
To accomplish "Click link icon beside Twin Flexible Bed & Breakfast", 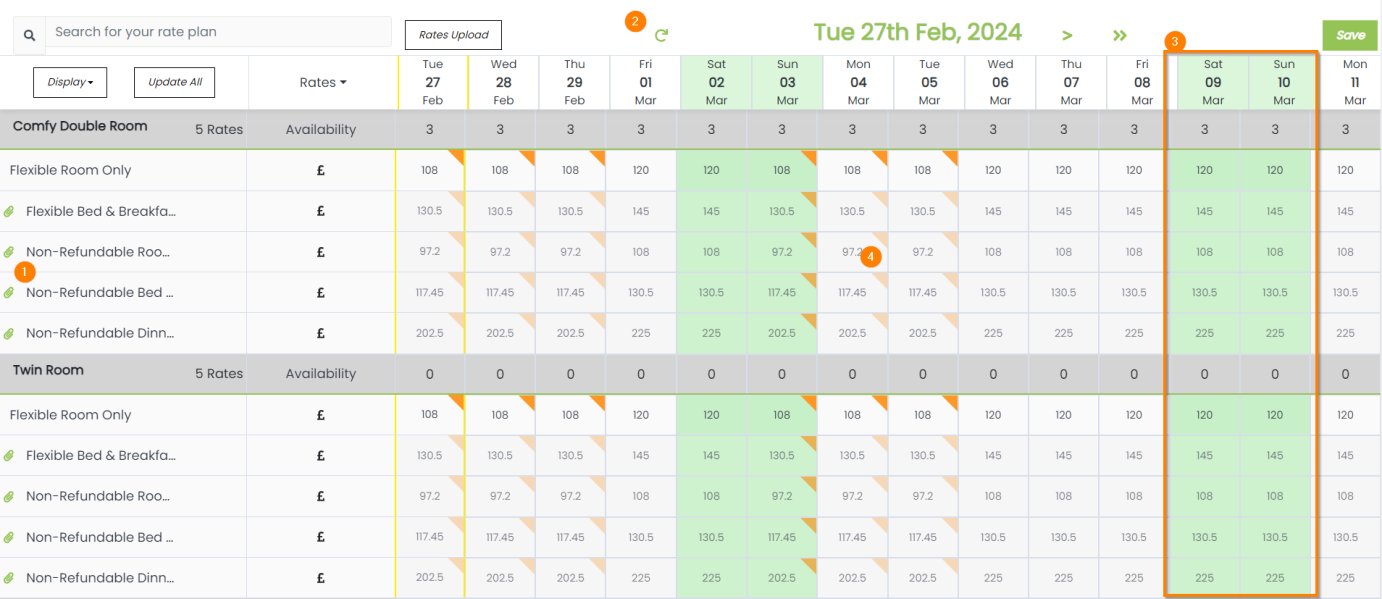I will (9, 455).
